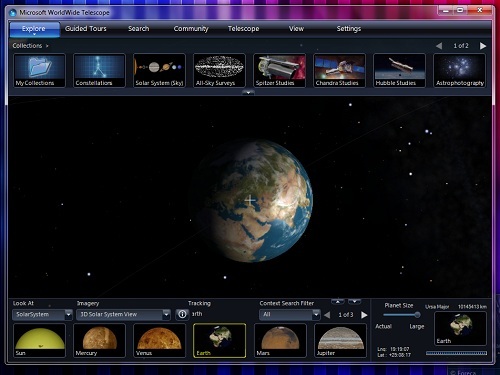Select the Mars thumbnail
This screenshot has width=500, height=375.
pyautogui.click(x=280, y=341)
